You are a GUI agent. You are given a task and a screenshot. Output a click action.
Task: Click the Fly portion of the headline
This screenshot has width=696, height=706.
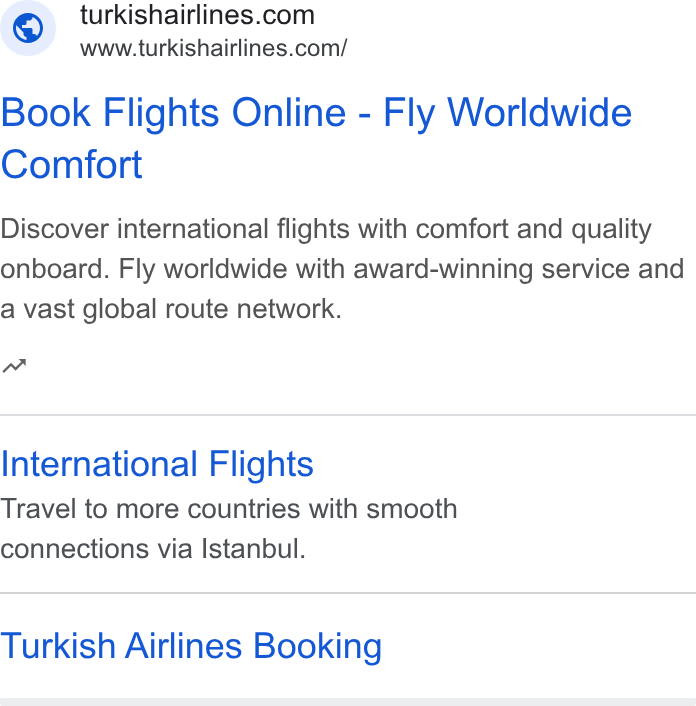coord(409,115)
